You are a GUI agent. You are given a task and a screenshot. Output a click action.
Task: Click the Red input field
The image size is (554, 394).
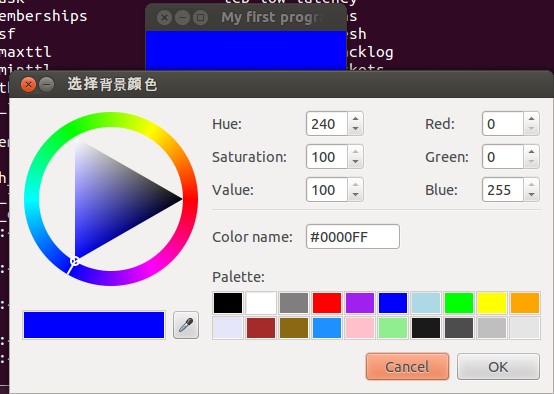tap(503, 124)
